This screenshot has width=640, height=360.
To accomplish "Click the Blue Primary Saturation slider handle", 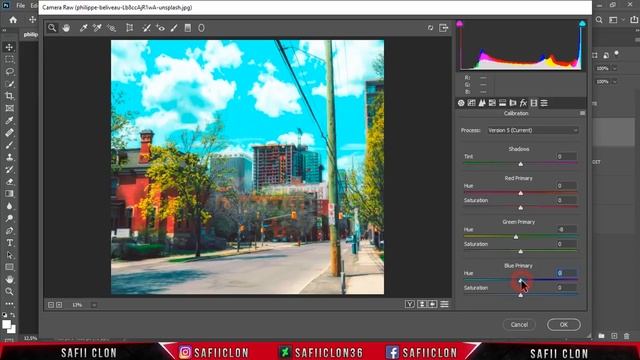I will (x=520, y=295).
